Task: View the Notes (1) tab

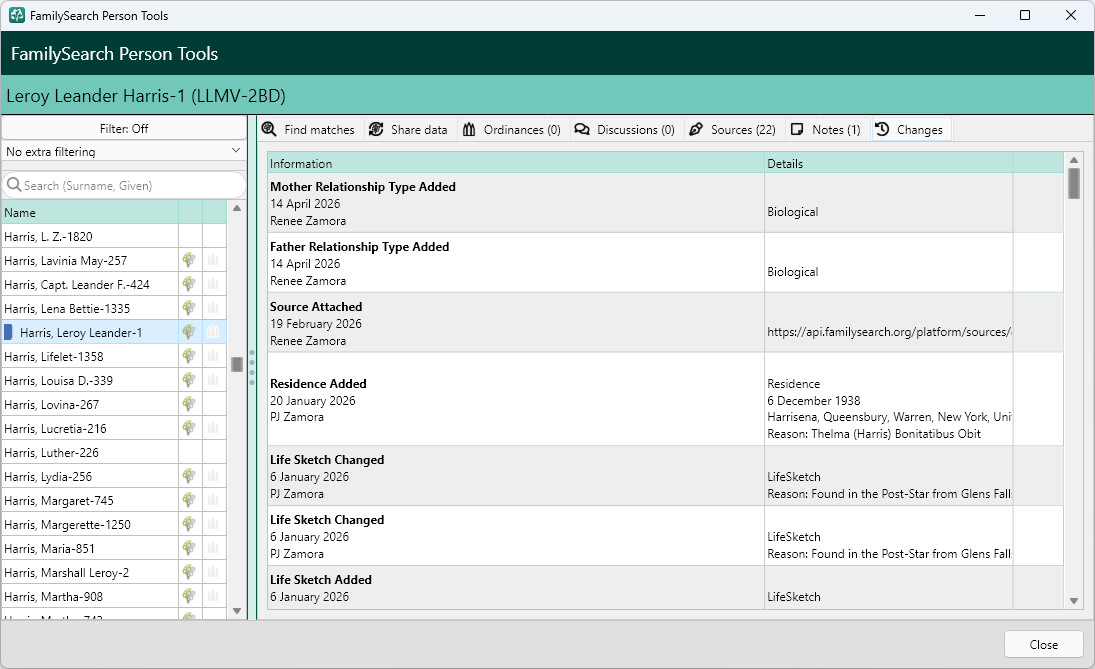Action: (825, 129)
